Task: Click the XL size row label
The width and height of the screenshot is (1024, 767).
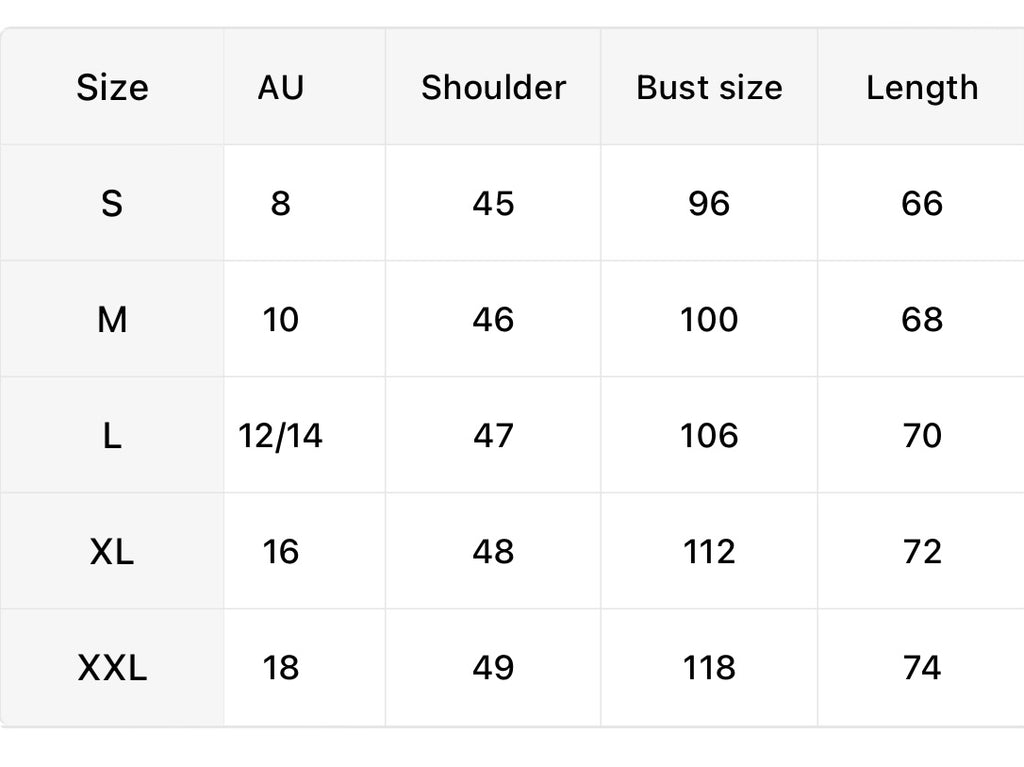Action: tap(112, 552)
